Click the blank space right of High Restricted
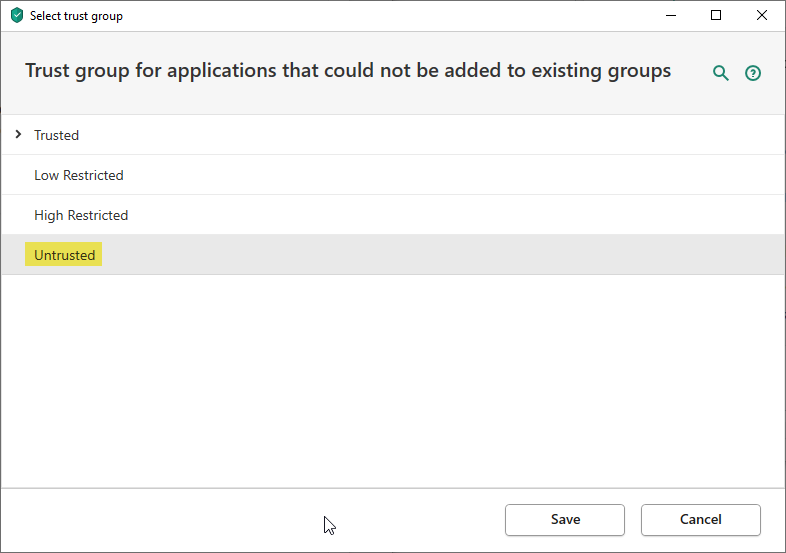This screenshot has height=553, width=786. [450, 215]
